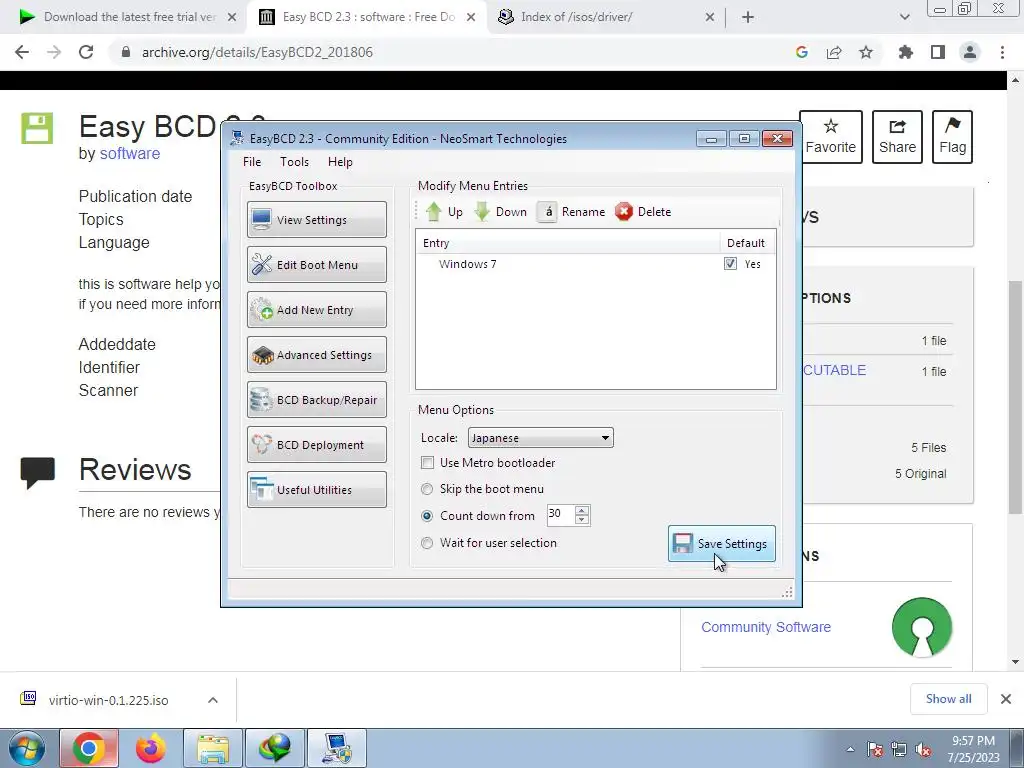Open the Help menu in EasyBCD
The height and width of the screenshot is (768, 1024).
coord(340,162)
